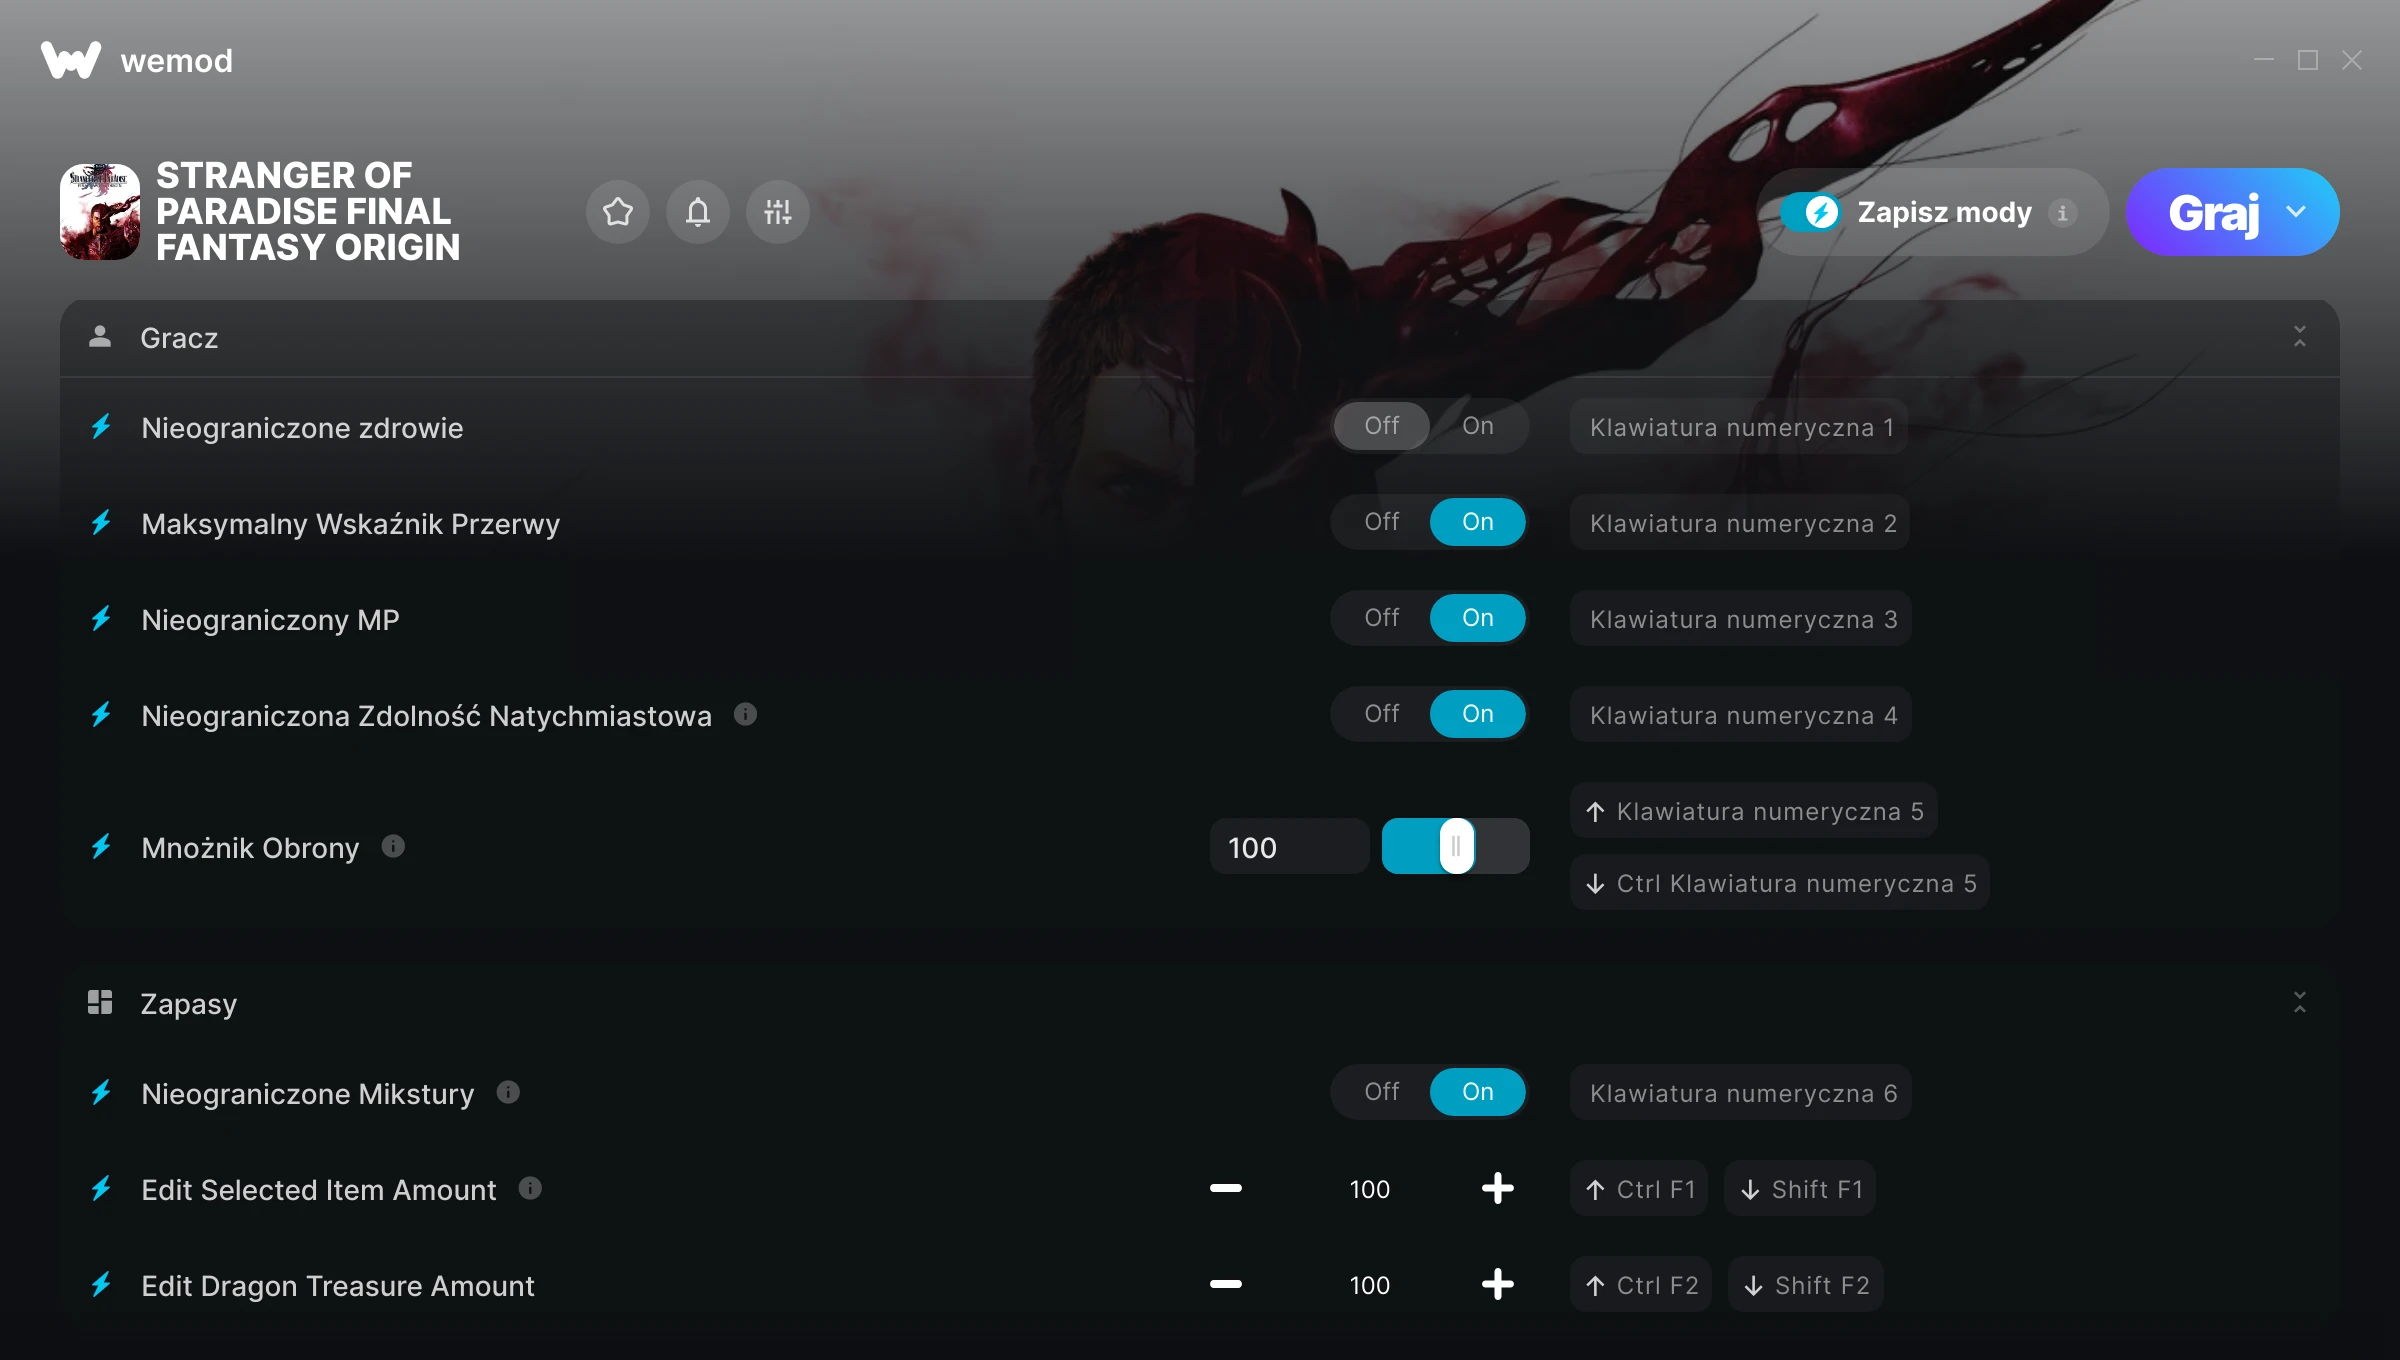Turn On Nieograniczone zdrowie
The width and height of the screenshot is (2400, 1360).
coord(1478,426)
